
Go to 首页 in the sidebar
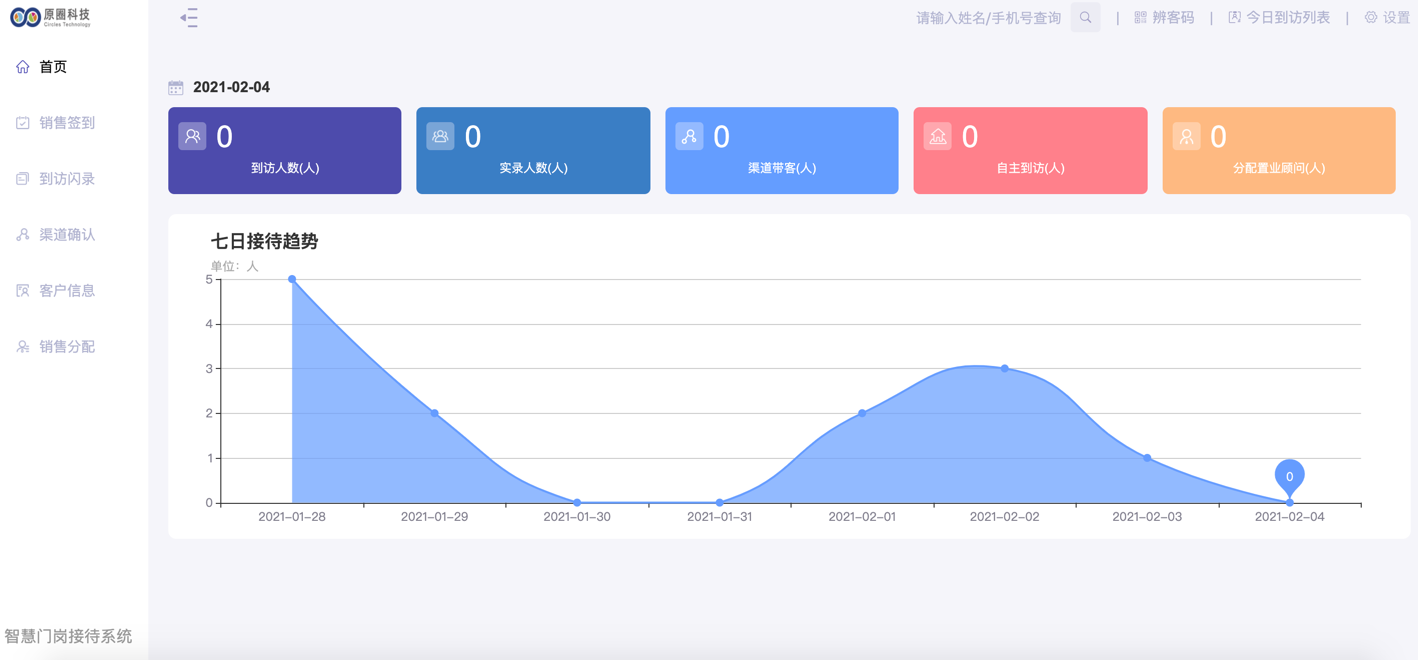click(x=53, y=67)
